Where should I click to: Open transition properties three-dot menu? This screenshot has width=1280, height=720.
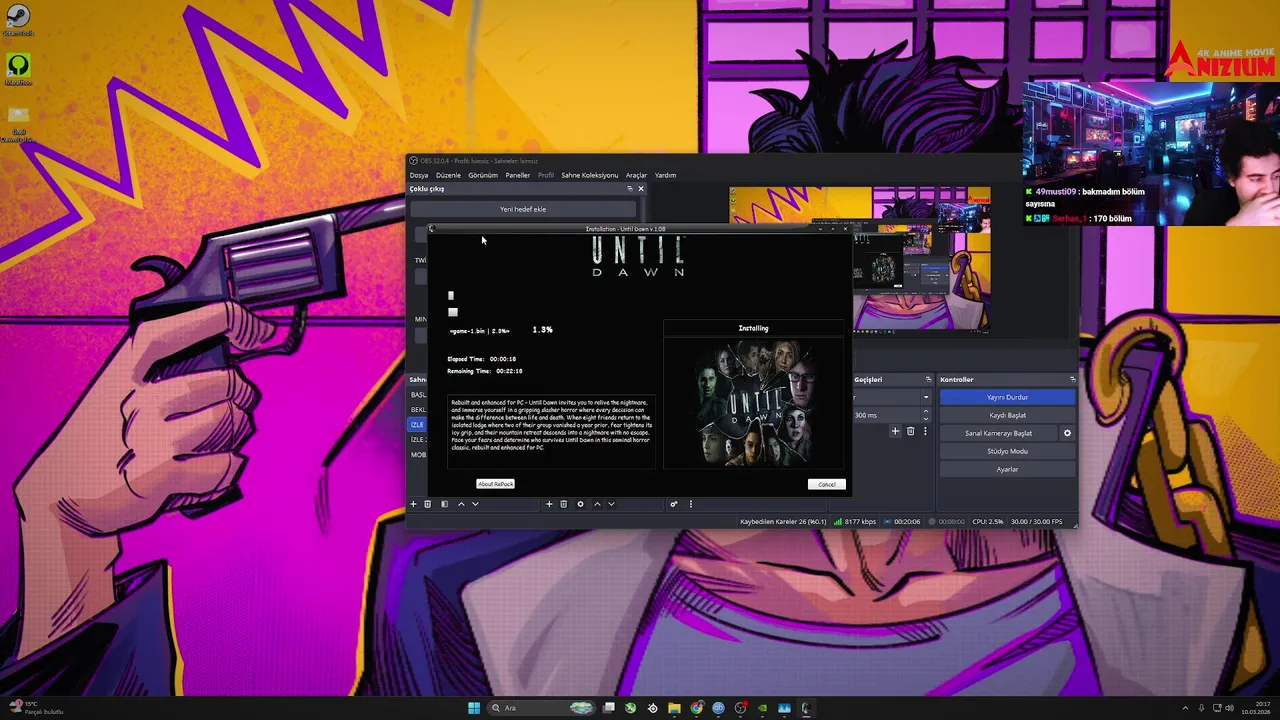pos(925,431)
